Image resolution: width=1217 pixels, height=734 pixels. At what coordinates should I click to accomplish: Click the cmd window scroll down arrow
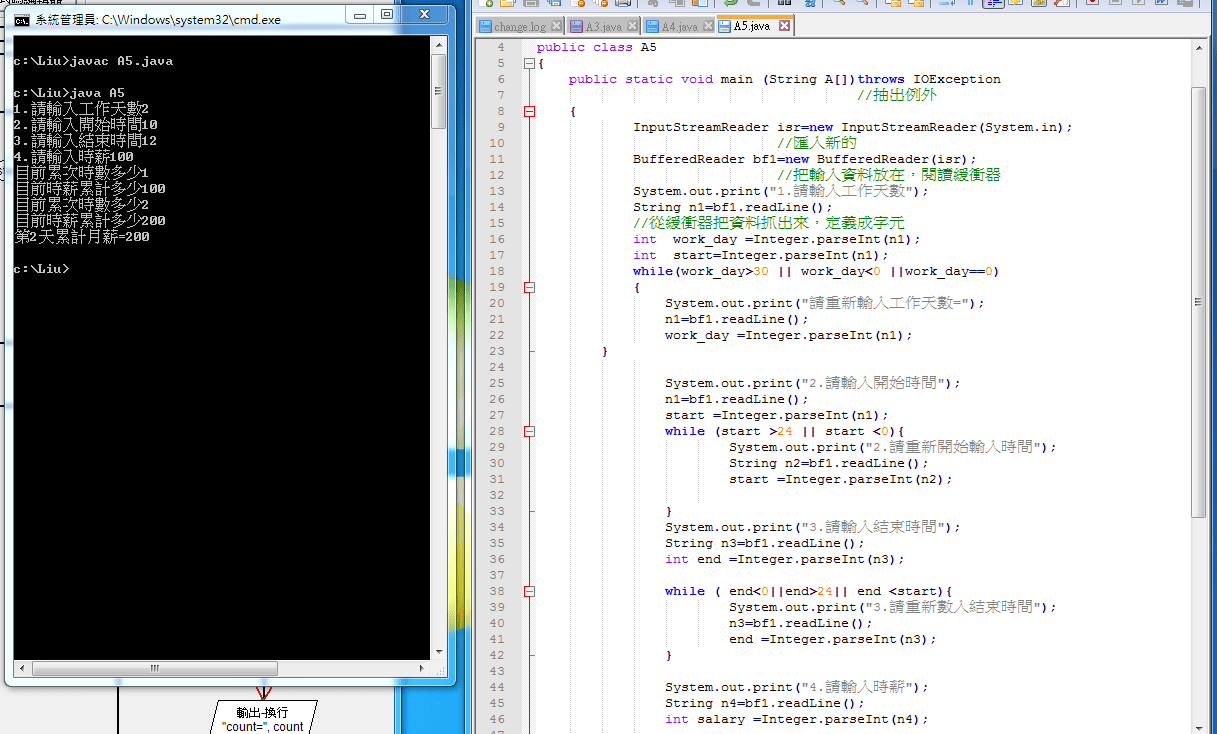438,651
